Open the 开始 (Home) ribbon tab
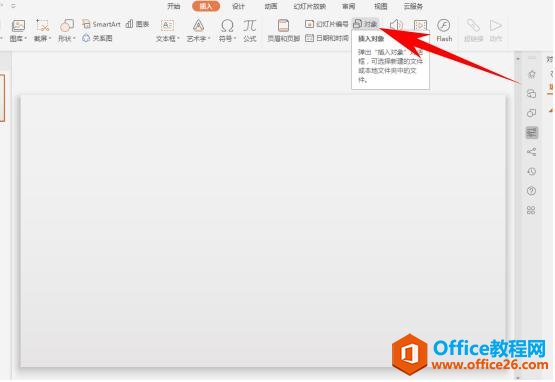 click(173, 6)
